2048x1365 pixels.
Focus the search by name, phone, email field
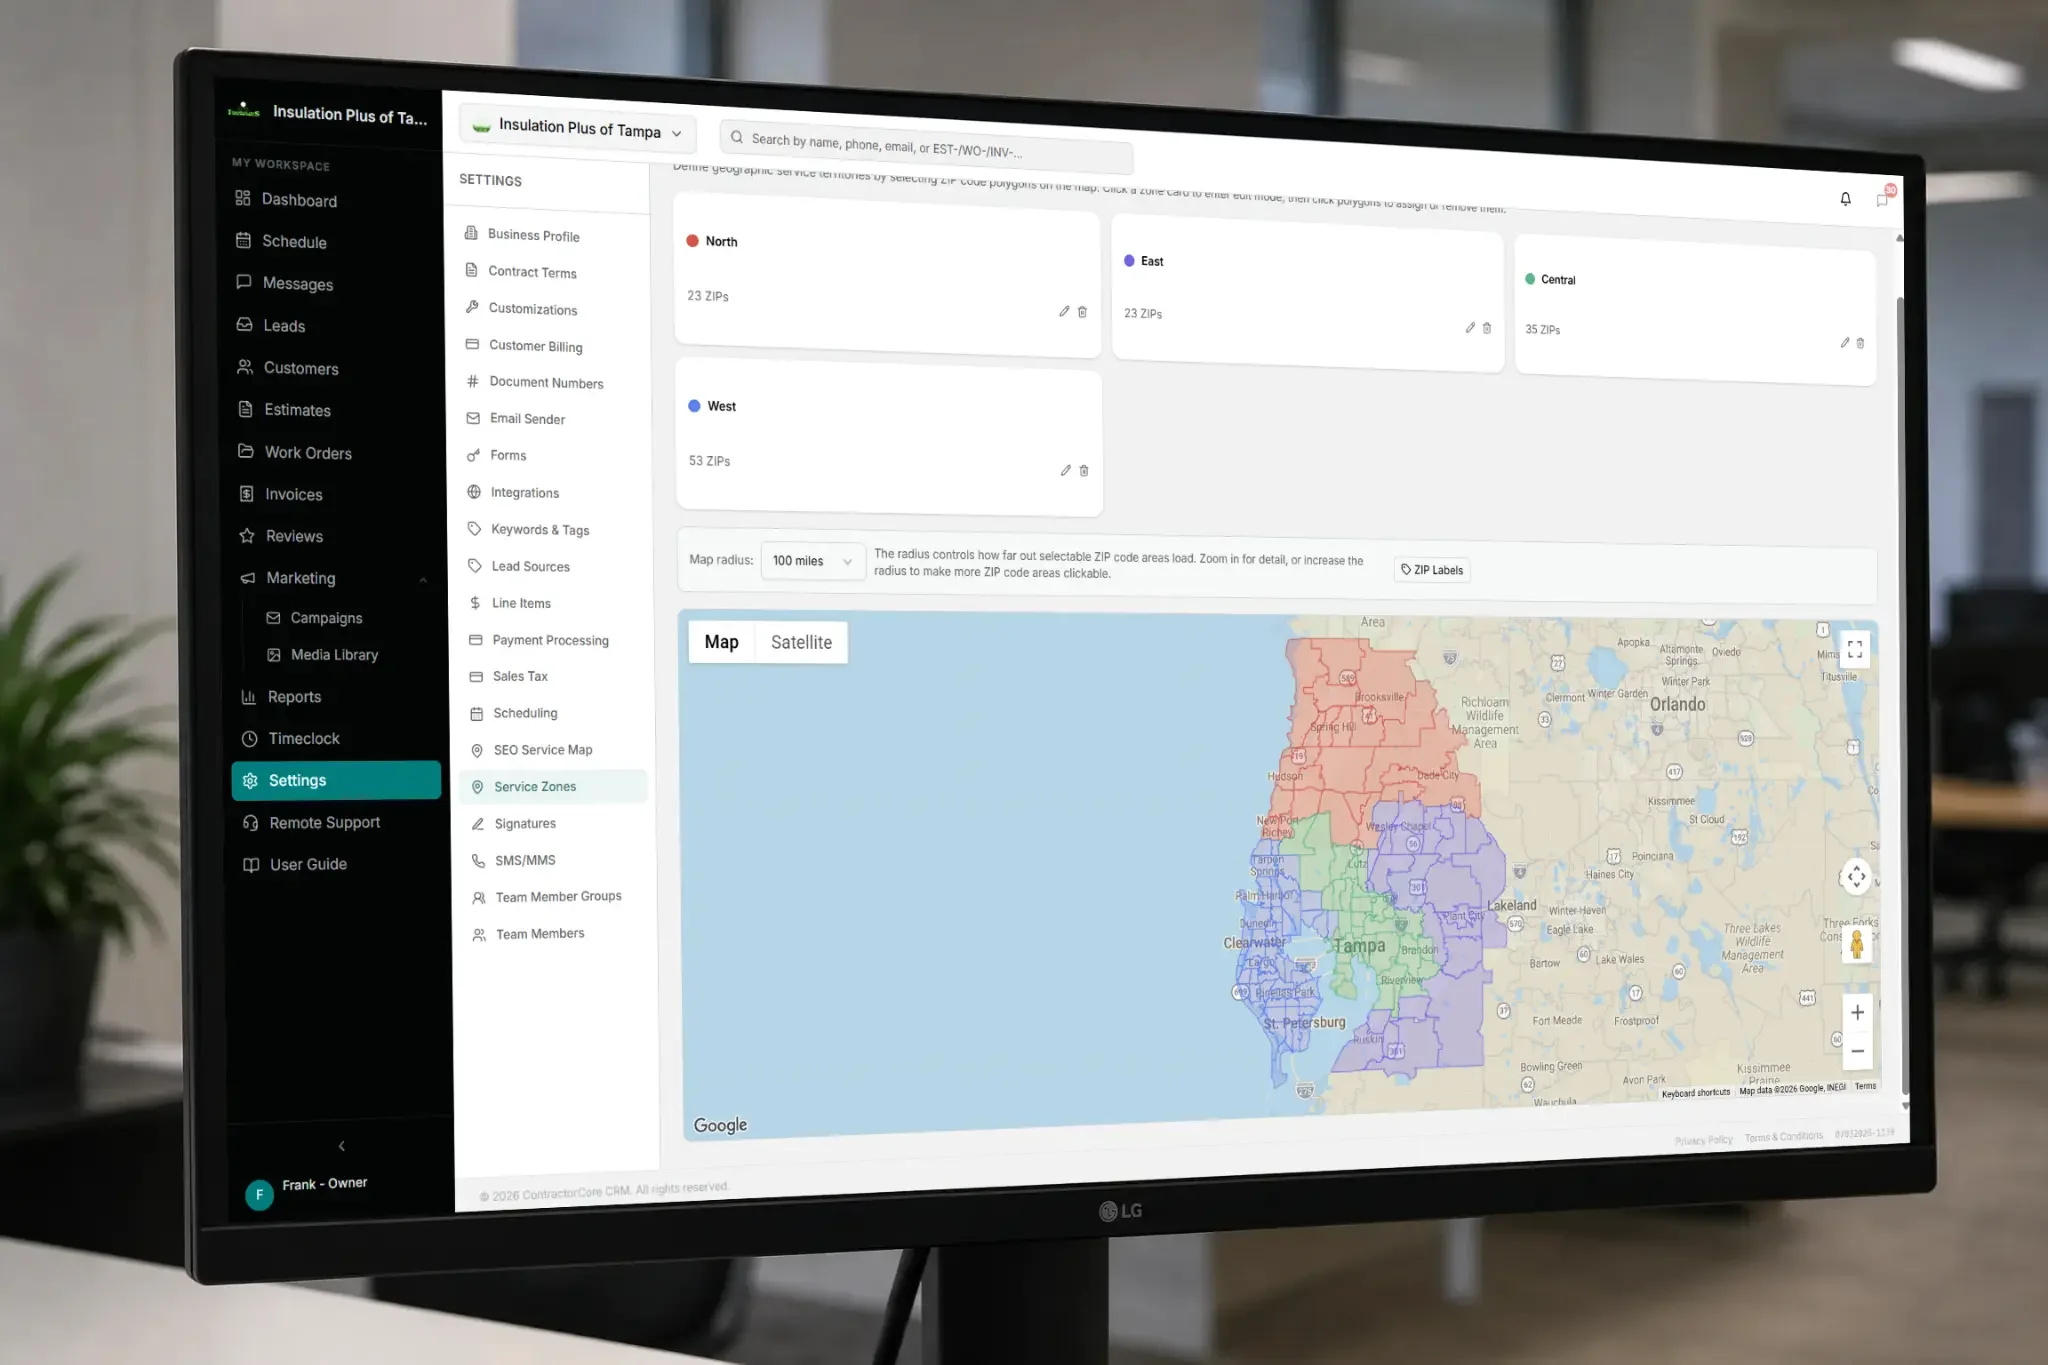926,147
